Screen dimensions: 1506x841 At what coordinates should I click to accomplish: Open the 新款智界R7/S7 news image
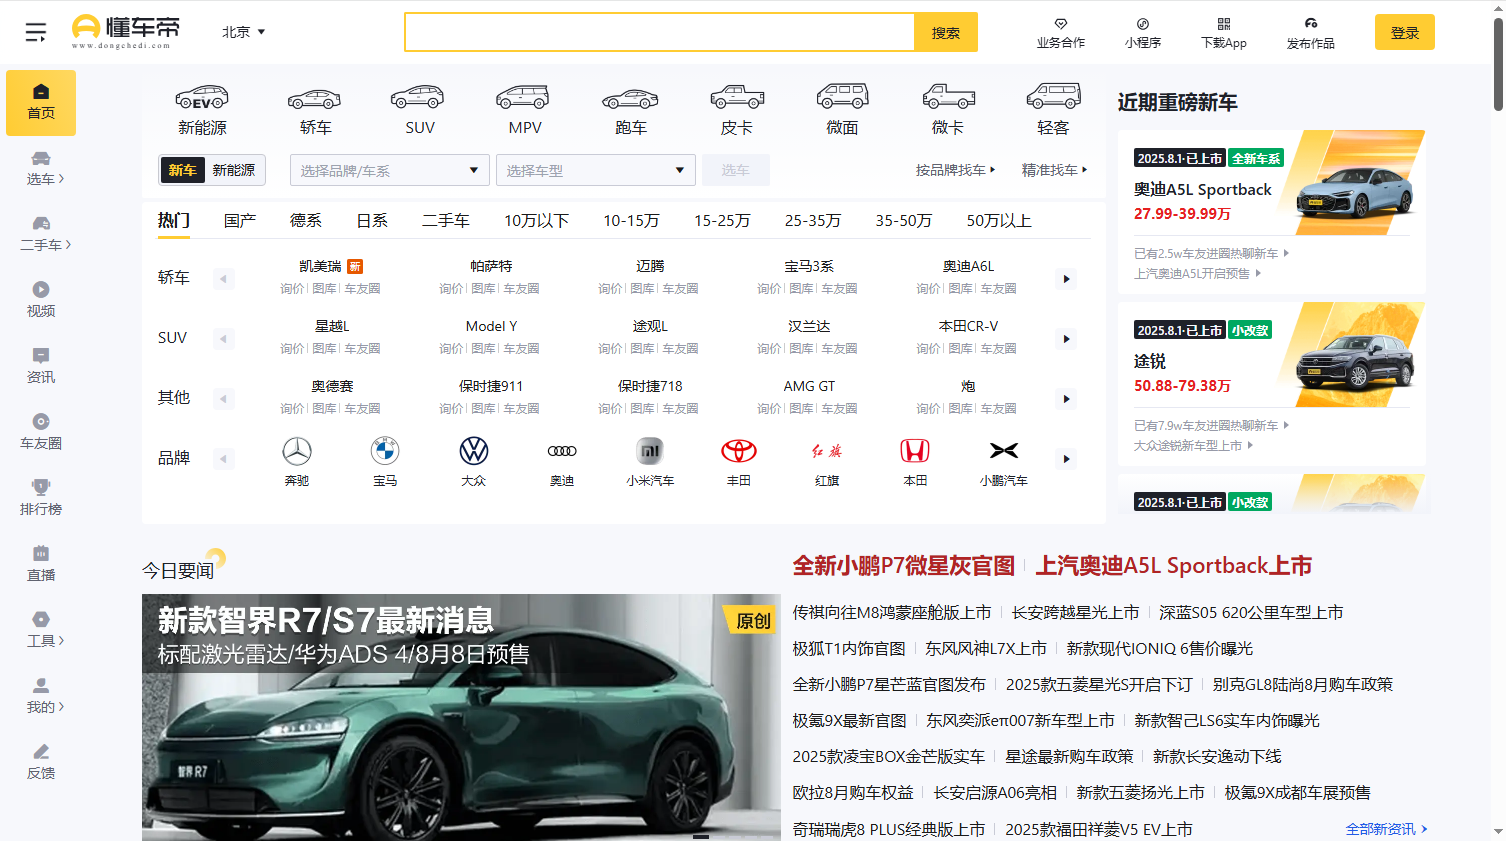(461, 717)
